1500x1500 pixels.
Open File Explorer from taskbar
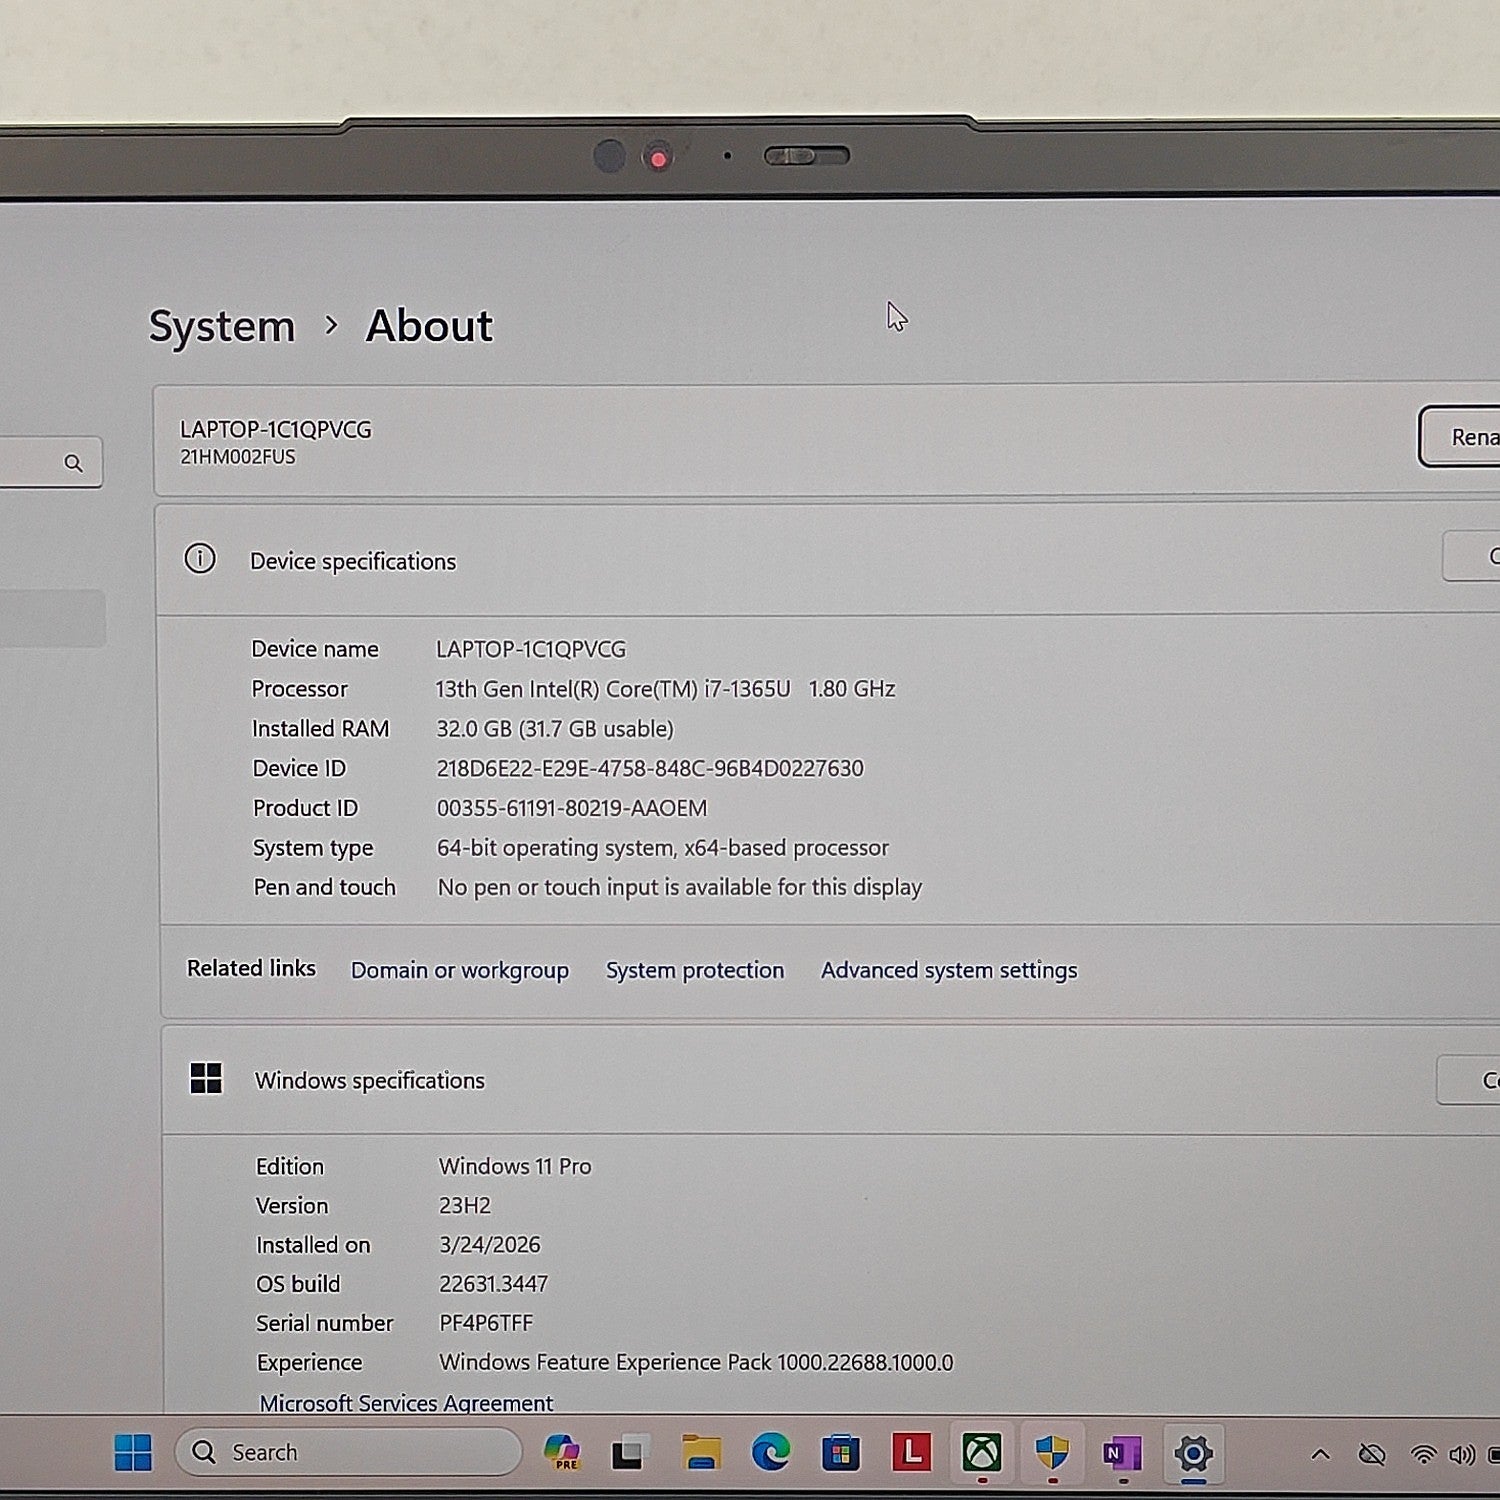(701, 1452)
